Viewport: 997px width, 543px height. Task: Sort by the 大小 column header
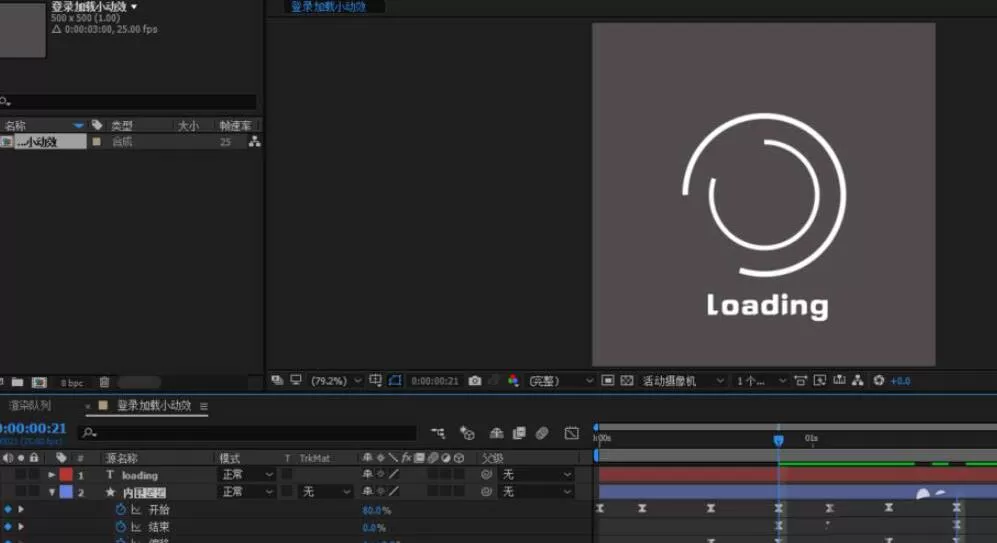click(188, 125)
